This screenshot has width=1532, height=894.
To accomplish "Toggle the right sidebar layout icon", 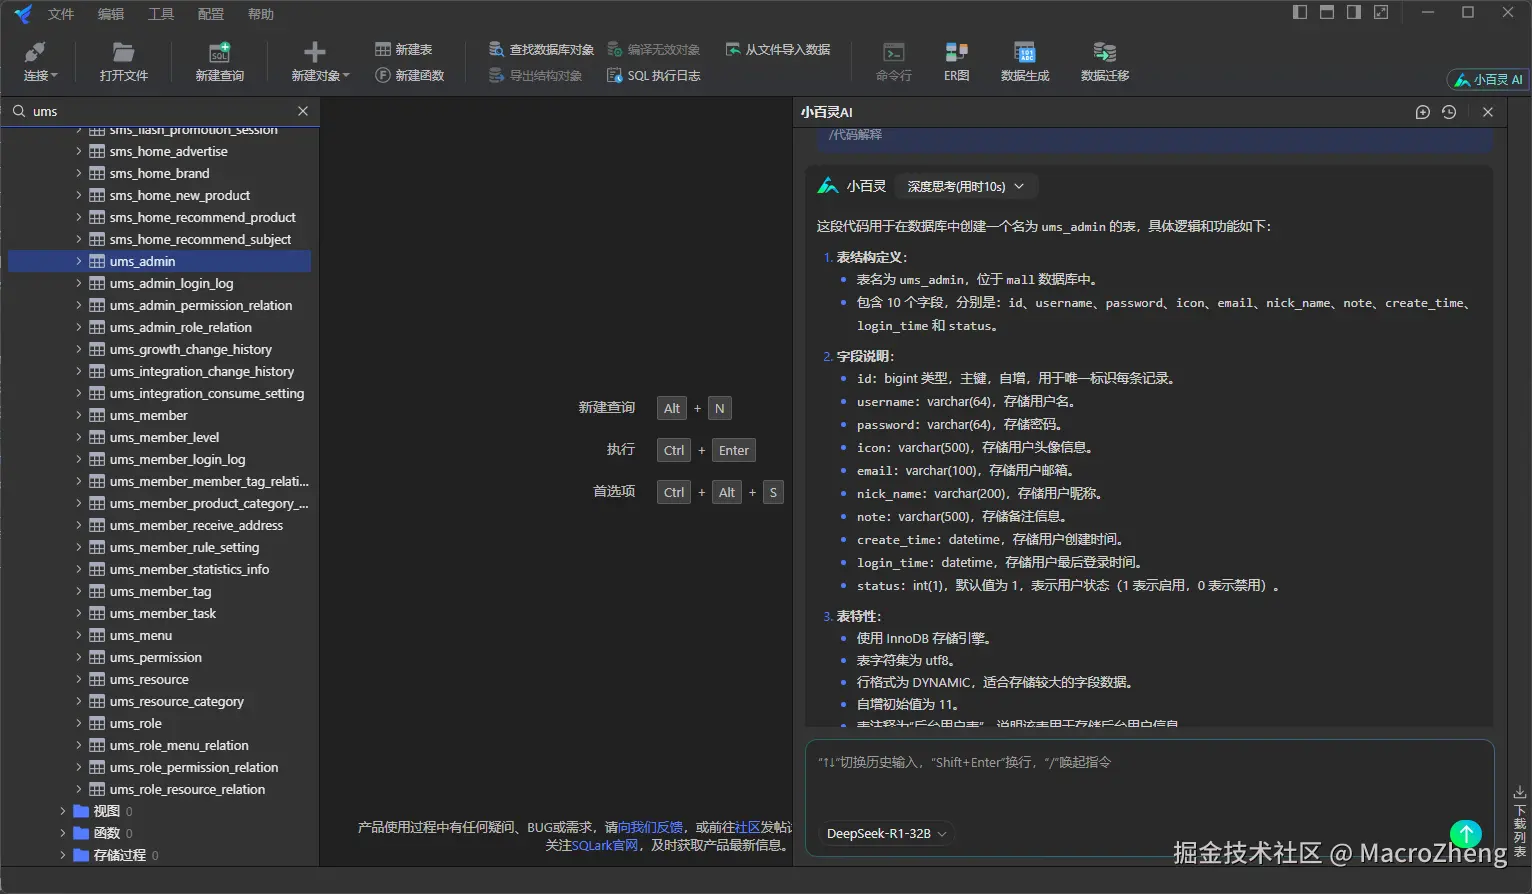I will [x=1354, y=12].
